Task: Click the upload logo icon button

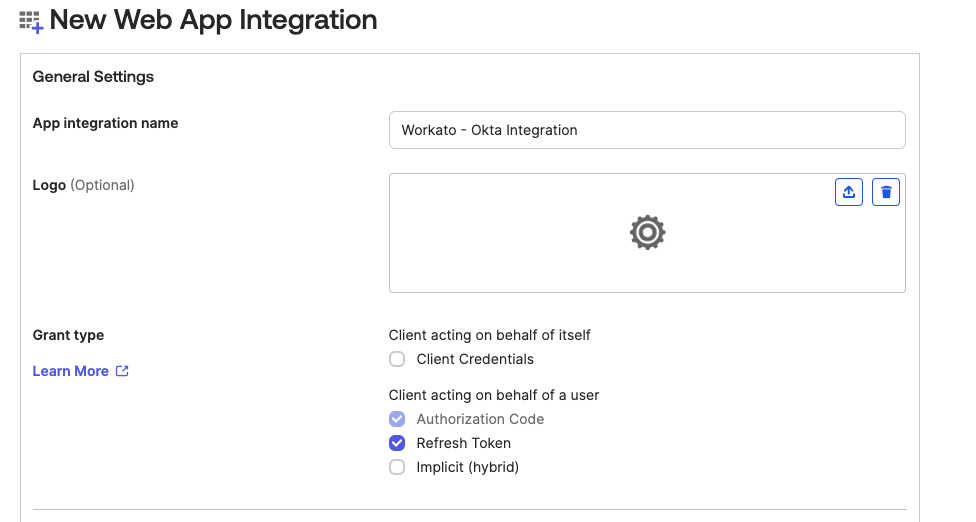Action: click(x=848, y=192)
